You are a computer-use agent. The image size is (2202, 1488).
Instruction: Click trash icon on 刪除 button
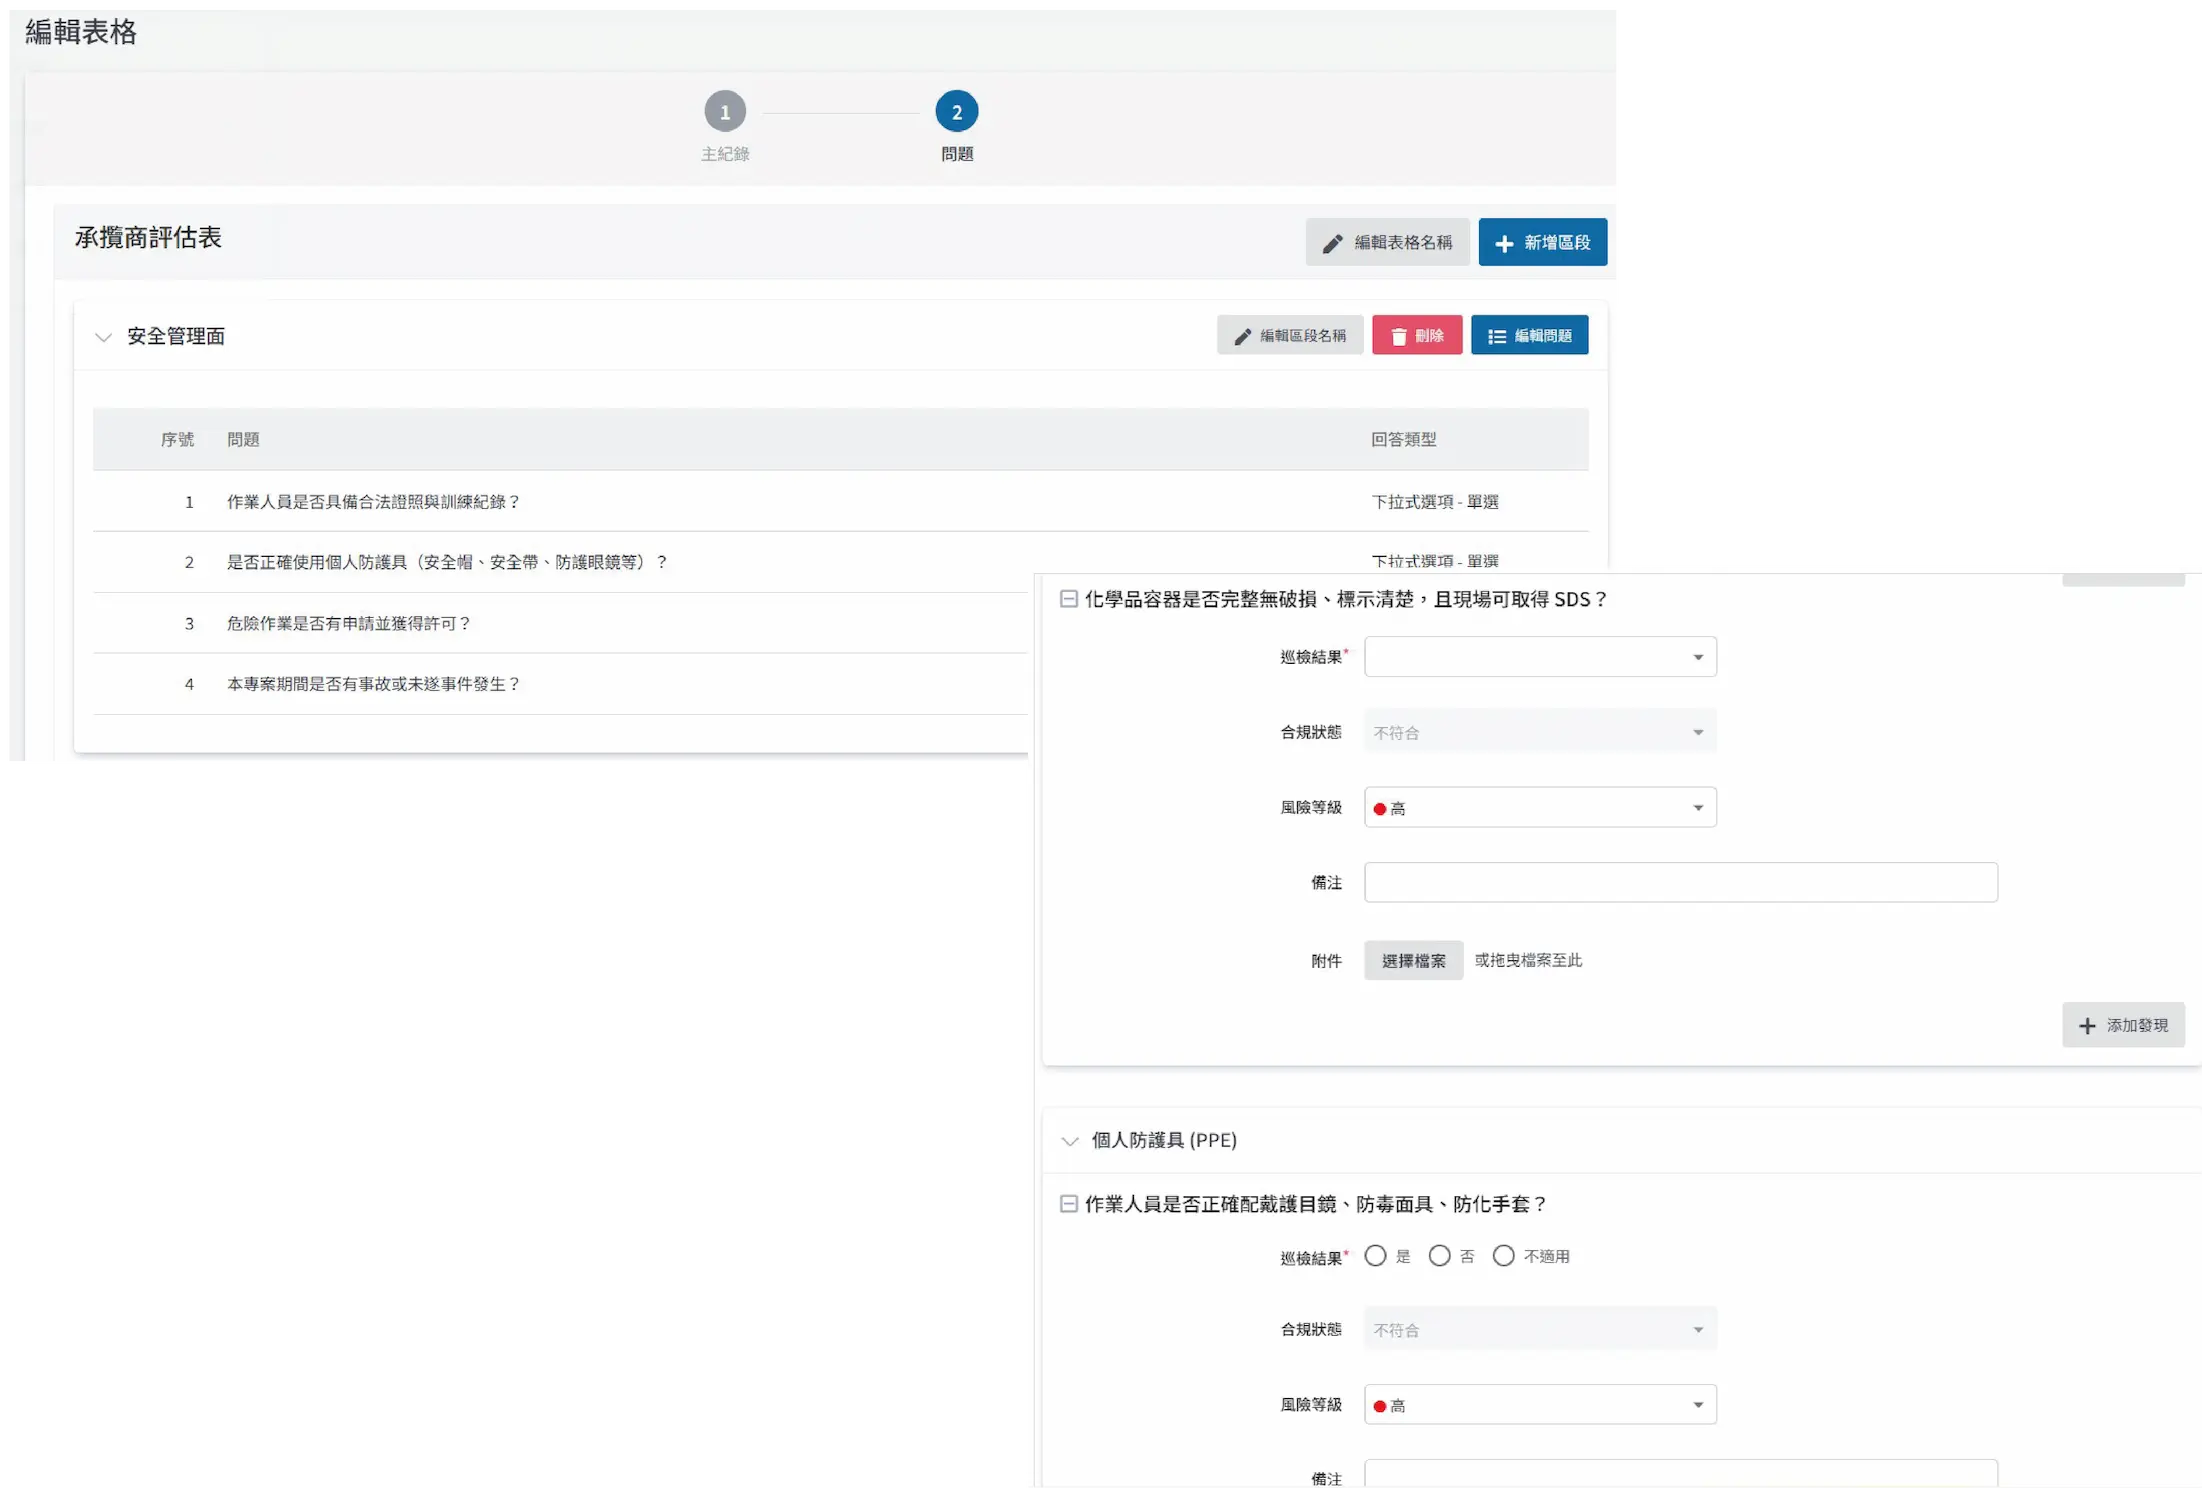click(x=1399, y=336)
